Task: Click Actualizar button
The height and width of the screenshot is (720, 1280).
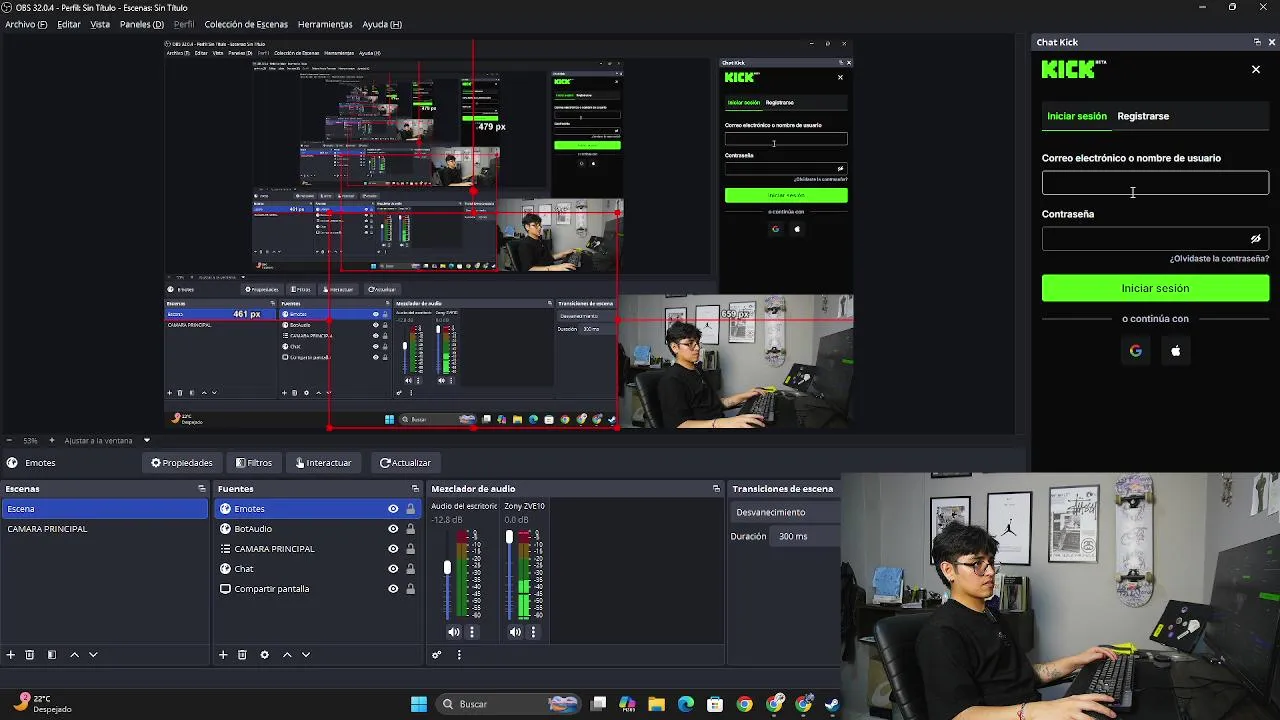Action: [405, 463]
